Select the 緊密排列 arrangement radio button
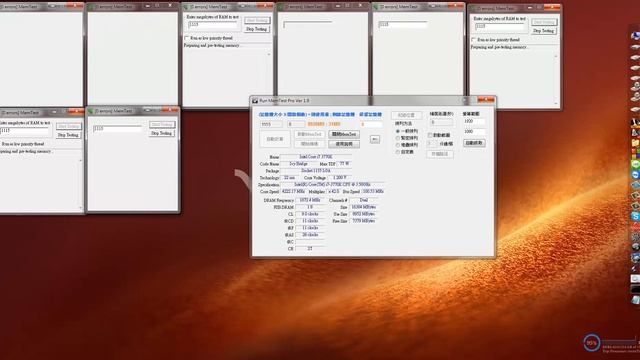The width and height of the screenshot is (640, 360). point(398,138)
